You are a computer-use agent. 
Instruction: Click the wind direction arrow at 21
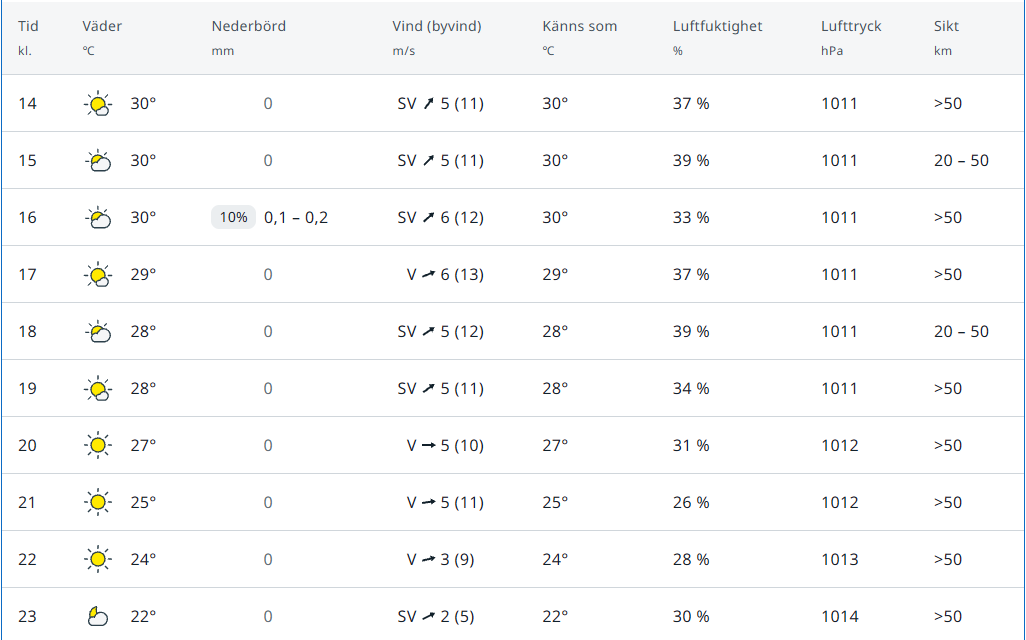pyautogui.click(x=429, y=502)
